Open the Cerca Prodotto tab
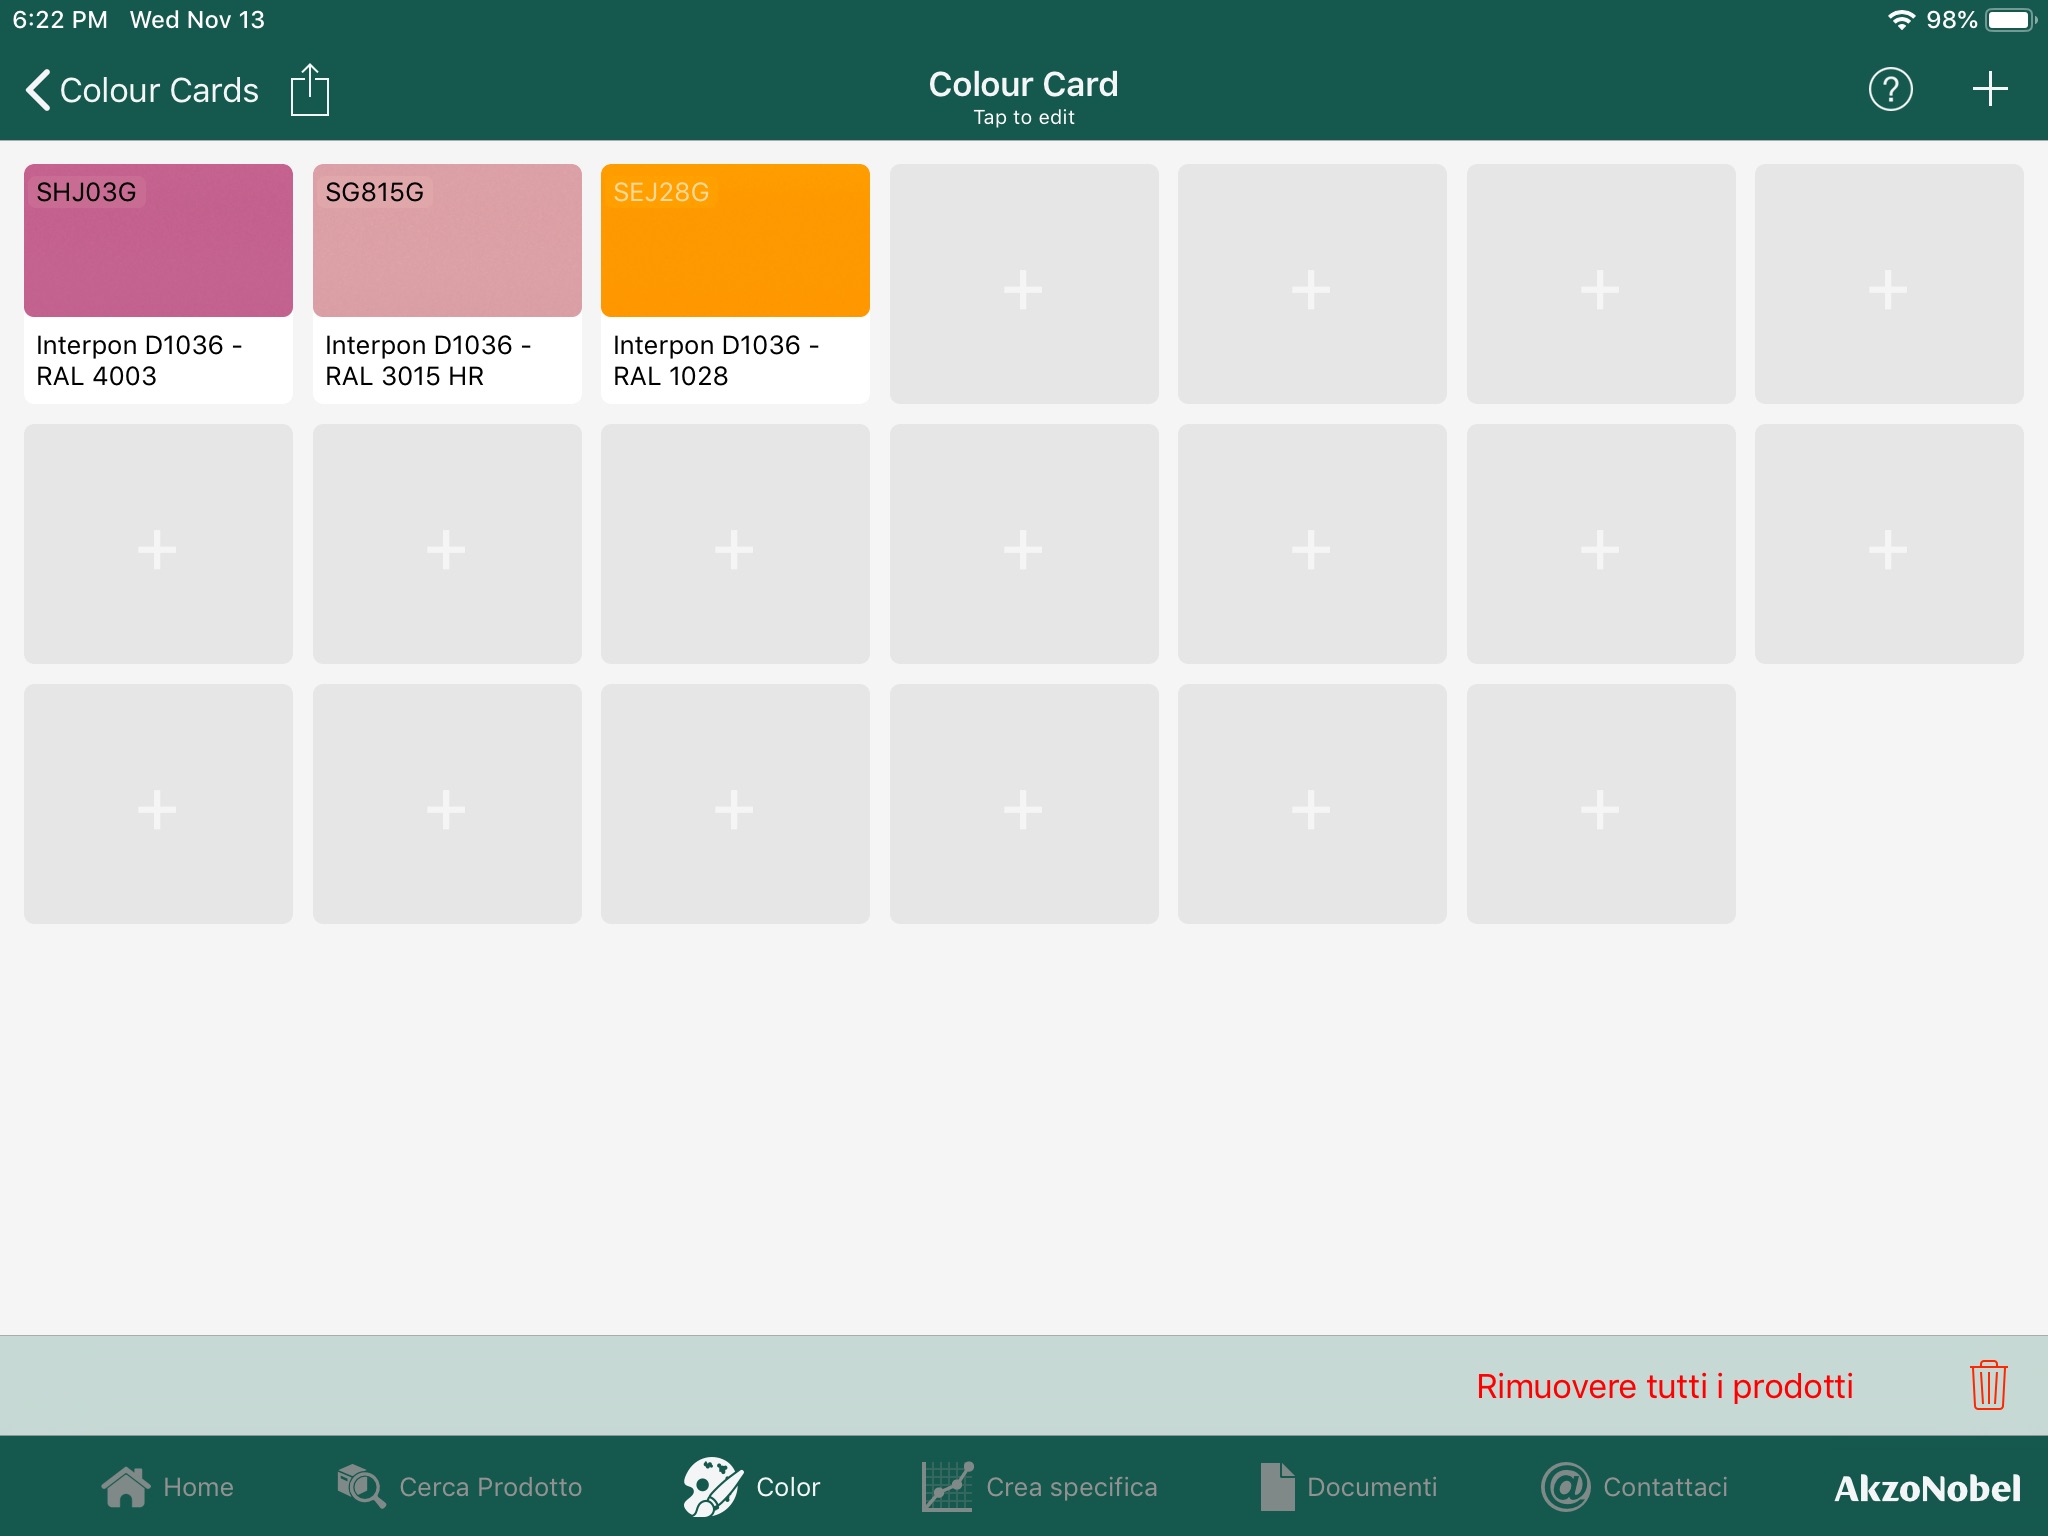 [460, 1487]
